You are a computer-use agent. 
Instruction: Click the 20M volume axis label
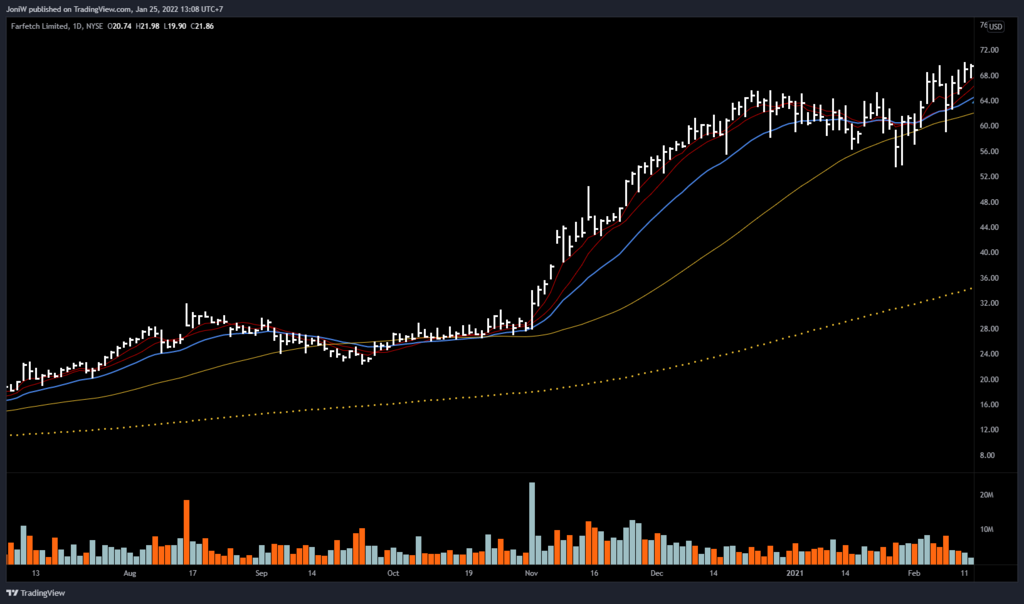coord(986,496)
